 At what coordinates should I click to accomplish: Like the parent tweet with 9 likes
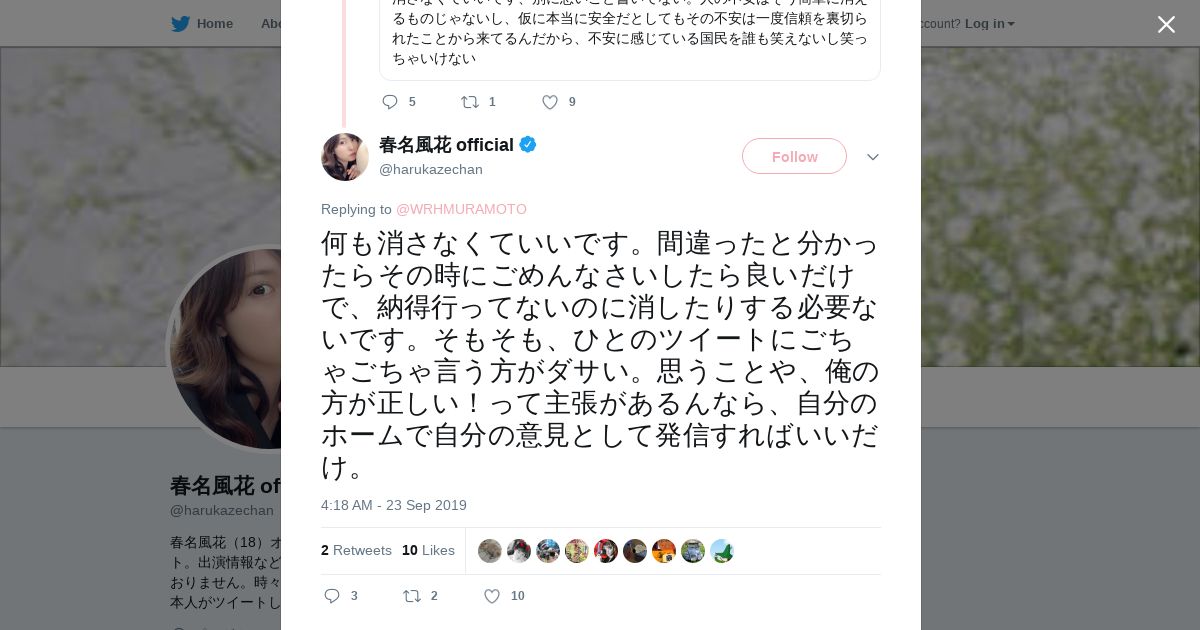[550, 102]
